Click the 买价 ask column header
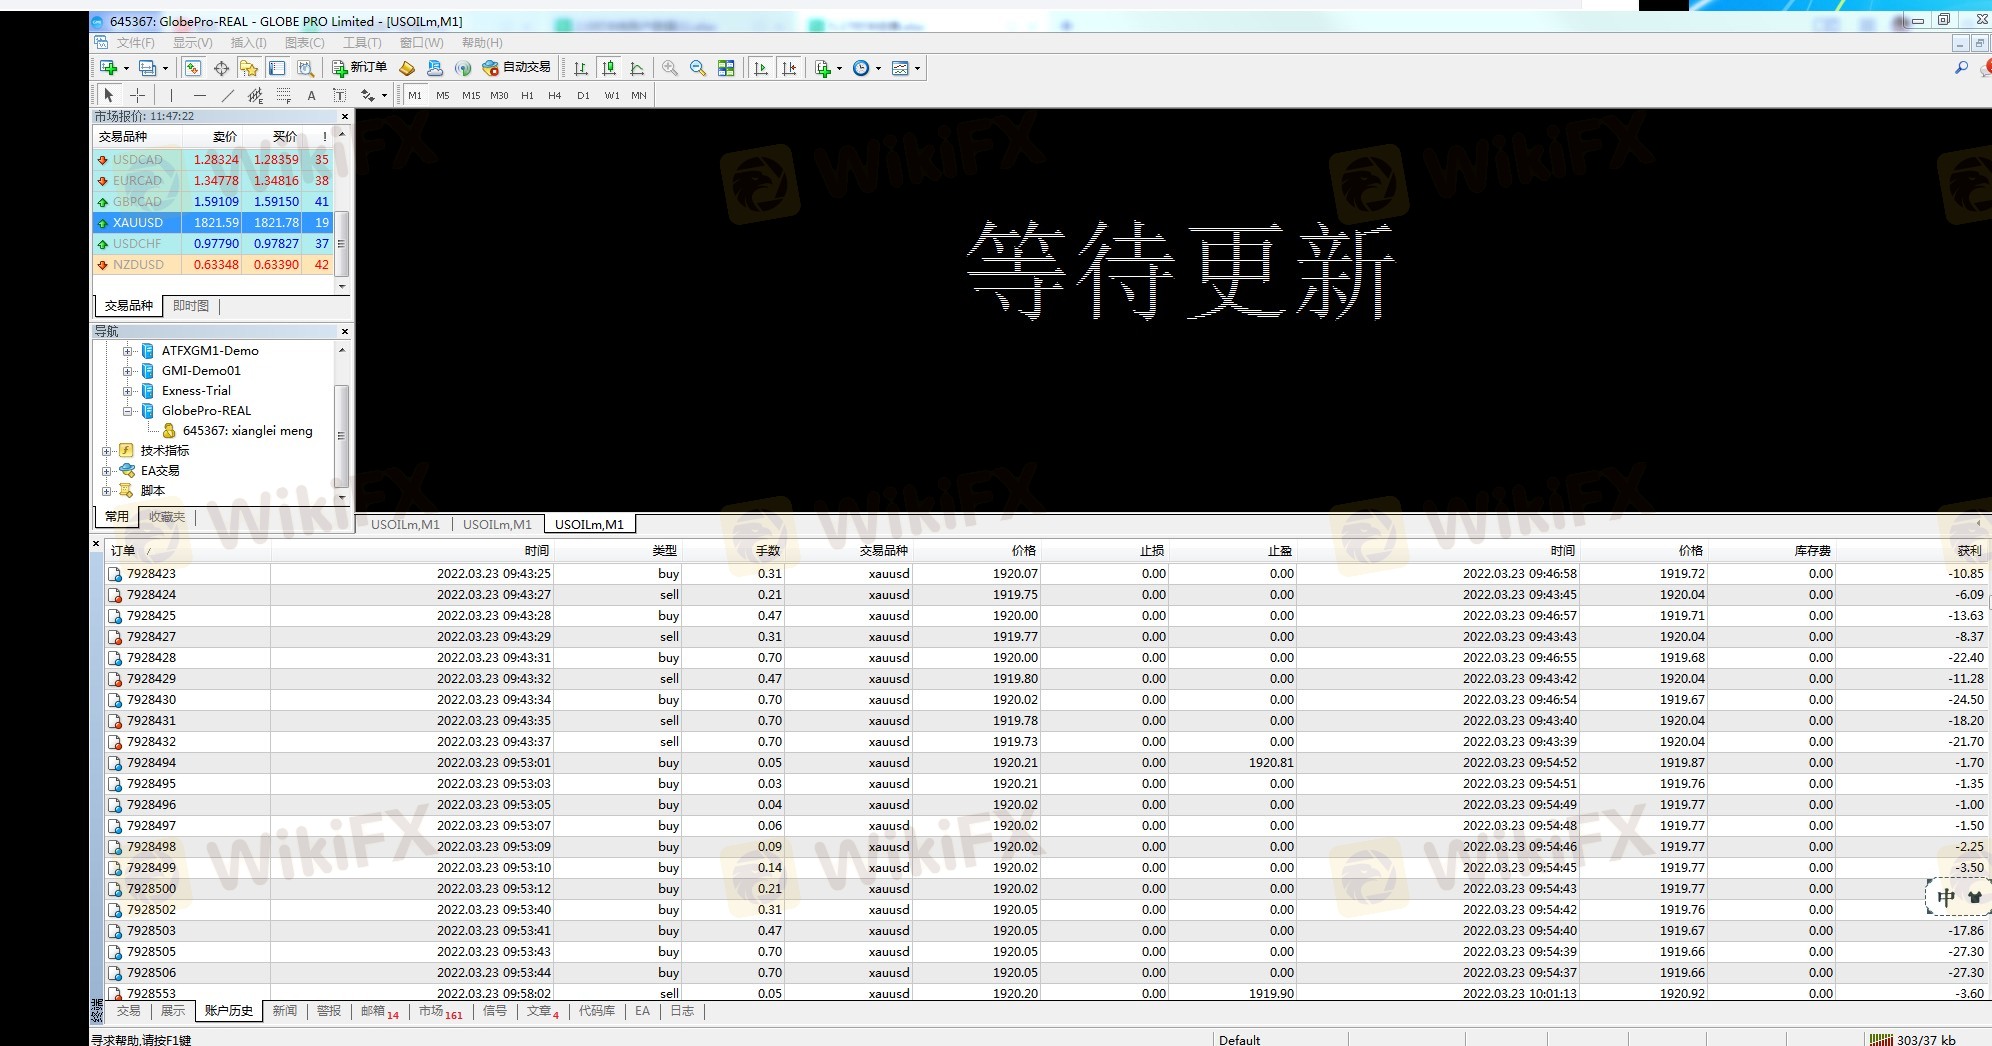 tap(272, 137)
